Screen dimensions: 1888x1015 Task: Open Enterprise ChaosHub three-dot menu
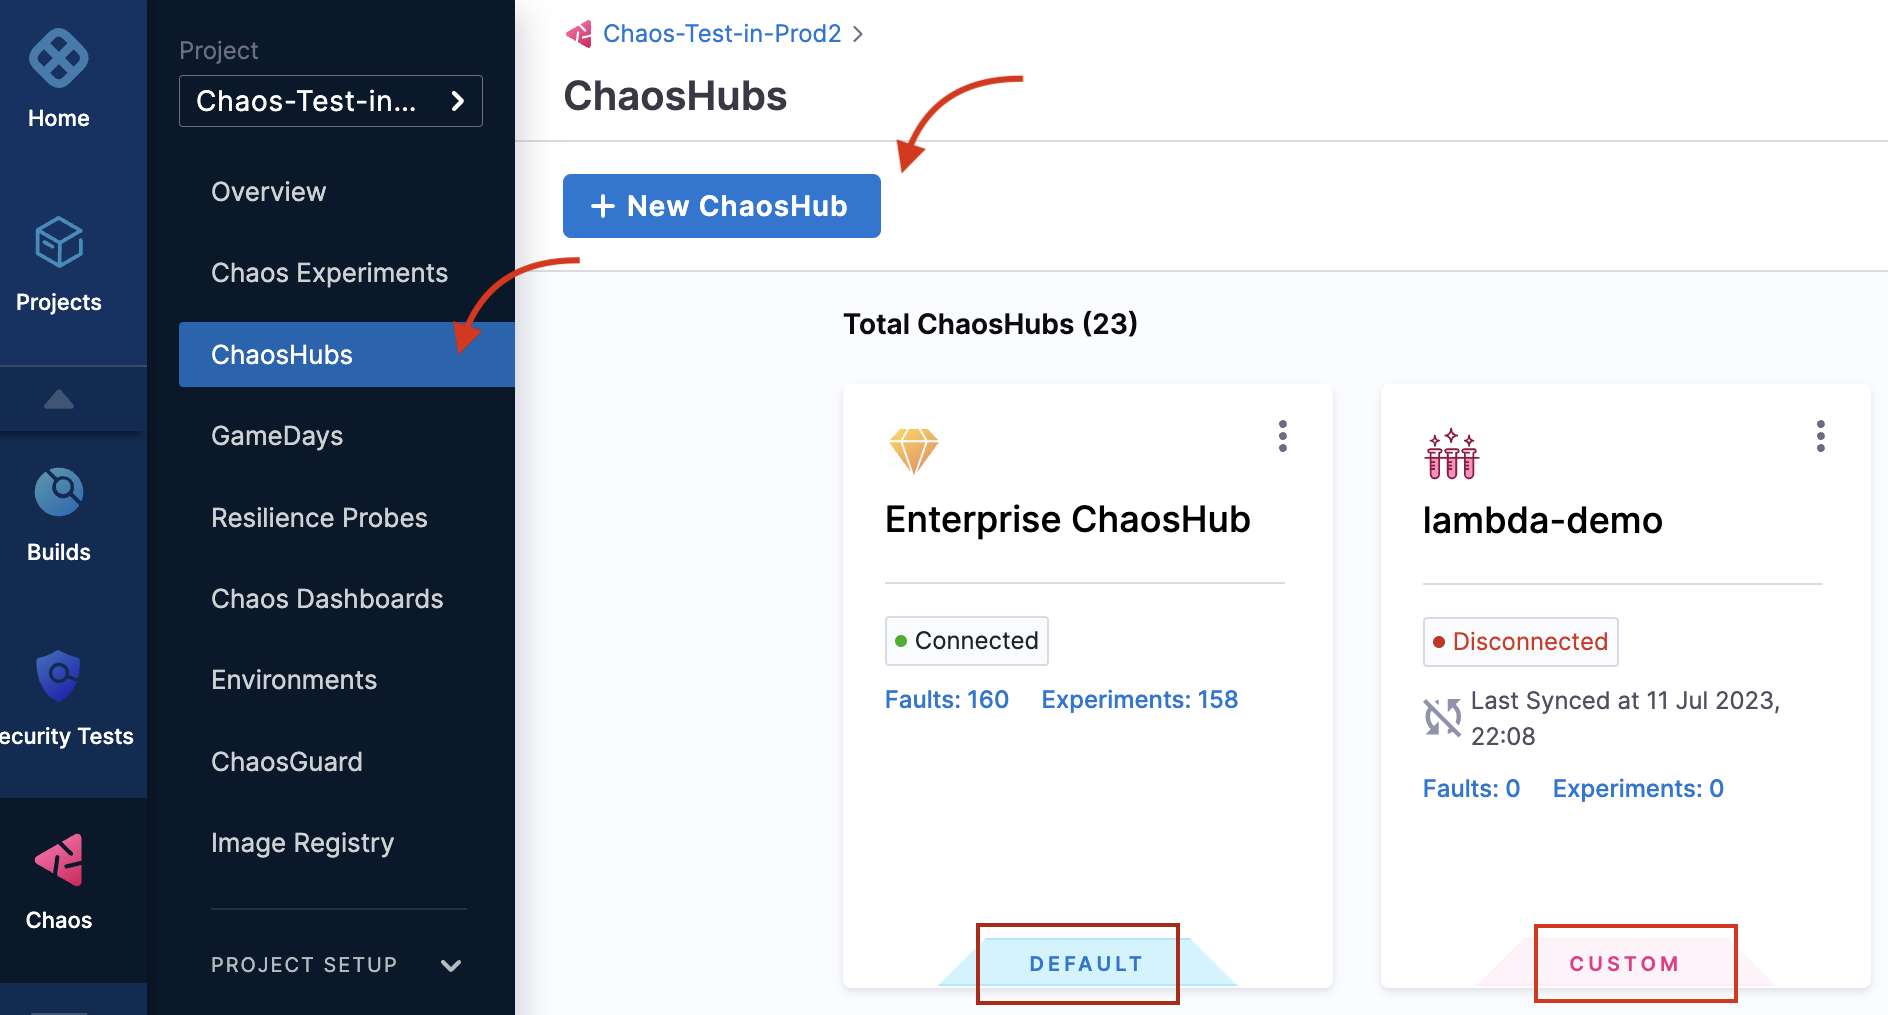1282,436
